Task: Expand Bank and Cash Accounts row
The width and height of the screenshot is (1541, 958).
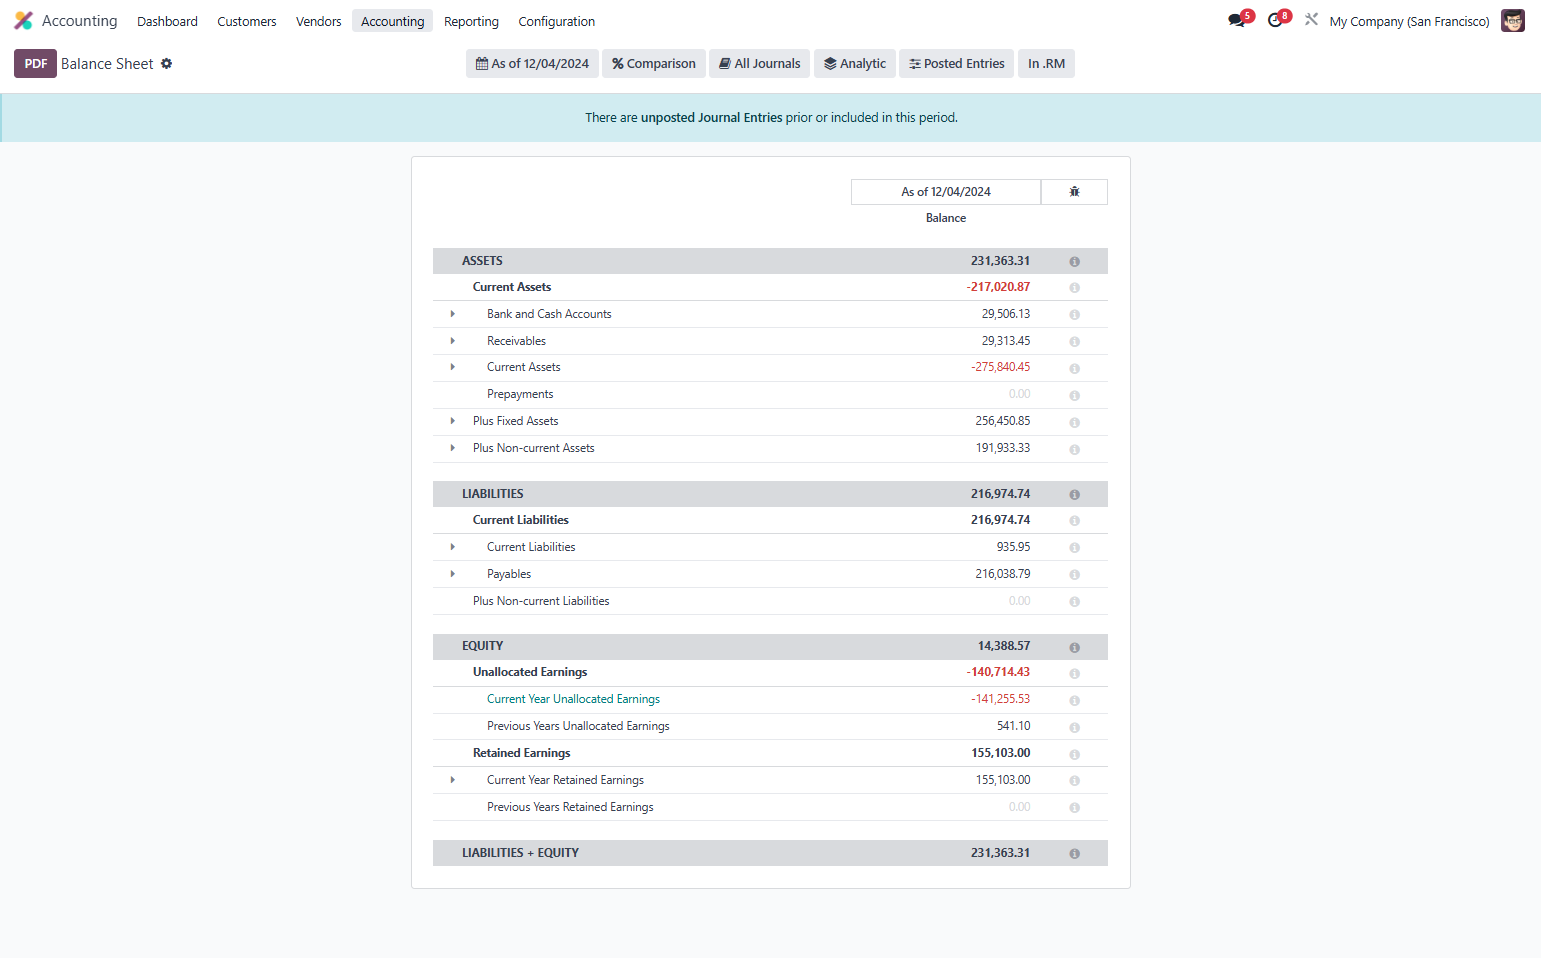Action: pyautogui.click(x=453, y=314)
